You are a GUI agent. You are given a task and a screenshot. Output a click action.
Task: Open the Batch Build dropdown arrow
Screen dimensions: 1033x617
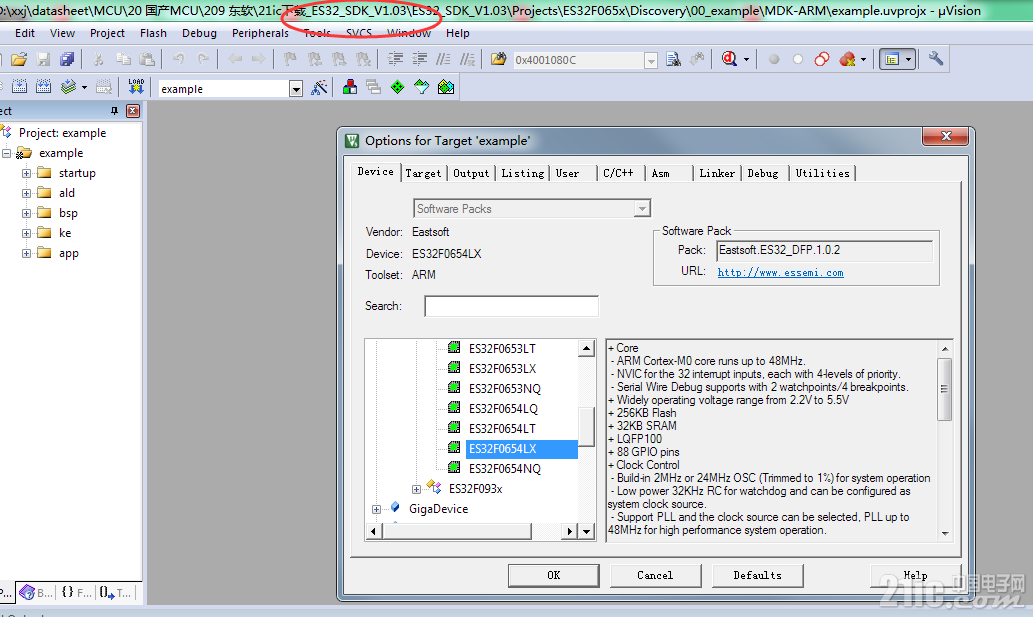[84, 88]
